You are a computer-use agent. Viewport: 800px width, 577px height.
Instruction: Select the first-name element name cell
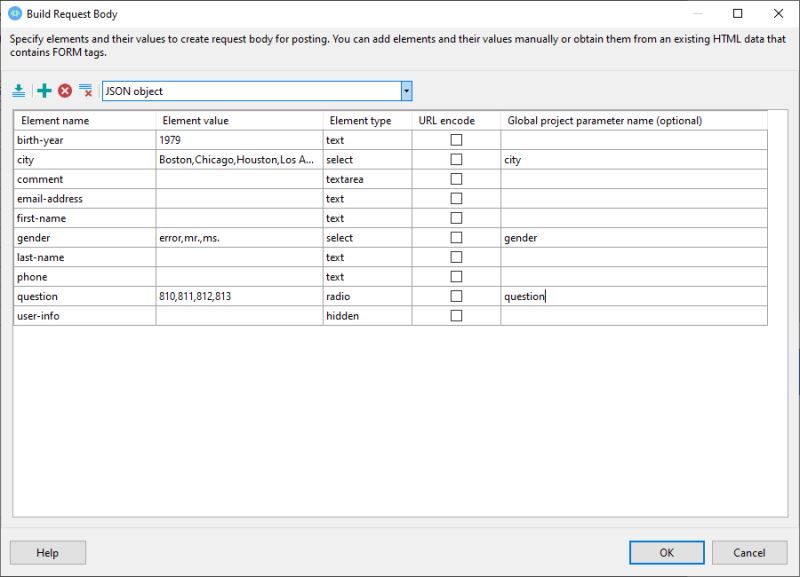click(x=85, y=218)
